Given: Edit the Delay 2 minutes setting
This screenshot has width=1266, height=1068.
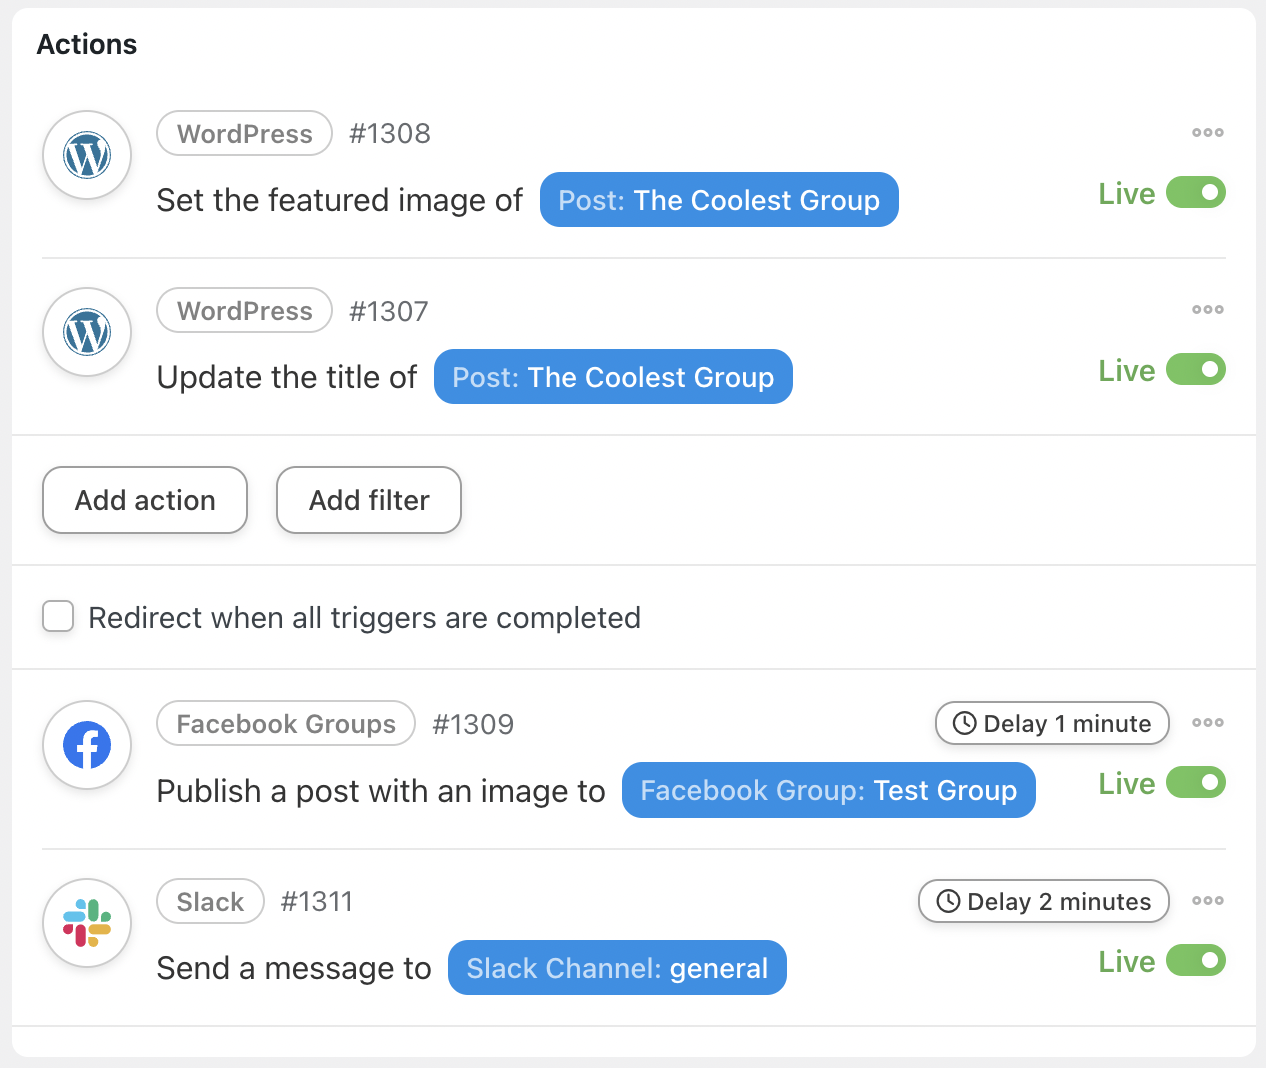Looking at the screenshot, I should pyautogui.click(x=1044, y=901).
